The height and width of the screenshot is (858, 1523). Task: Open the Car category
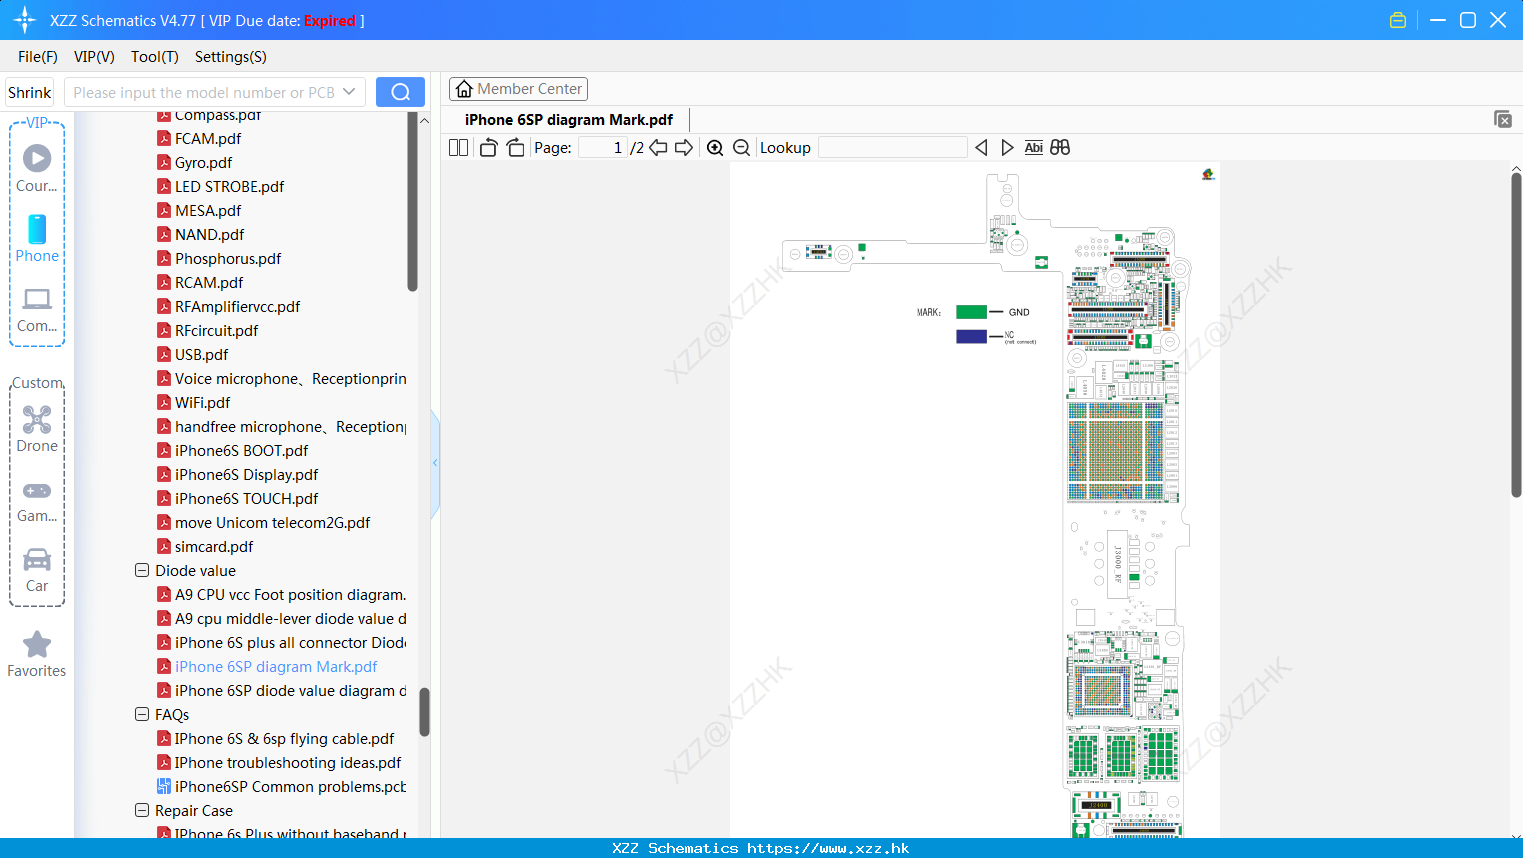tap(37, 570)
